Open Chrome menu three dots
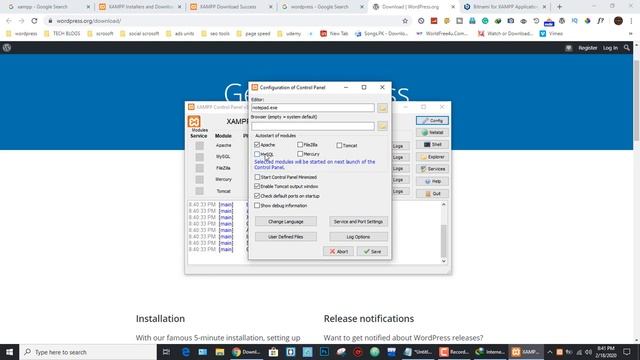This screenshot has width=640, height=360. tap(631, 21)
